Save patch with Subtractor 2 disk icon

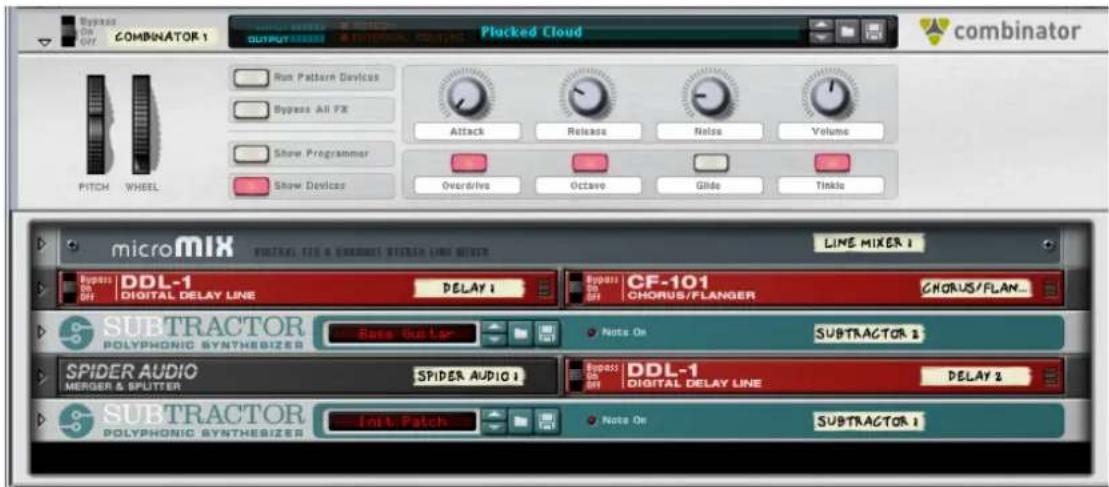(x=545, y=334)
